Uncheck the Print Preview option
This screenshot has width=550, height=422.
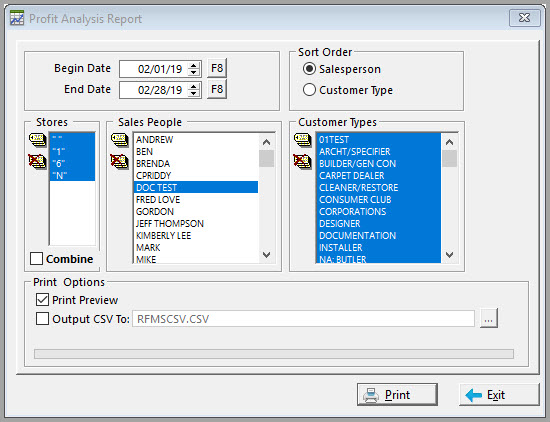[x=42, y=300]
